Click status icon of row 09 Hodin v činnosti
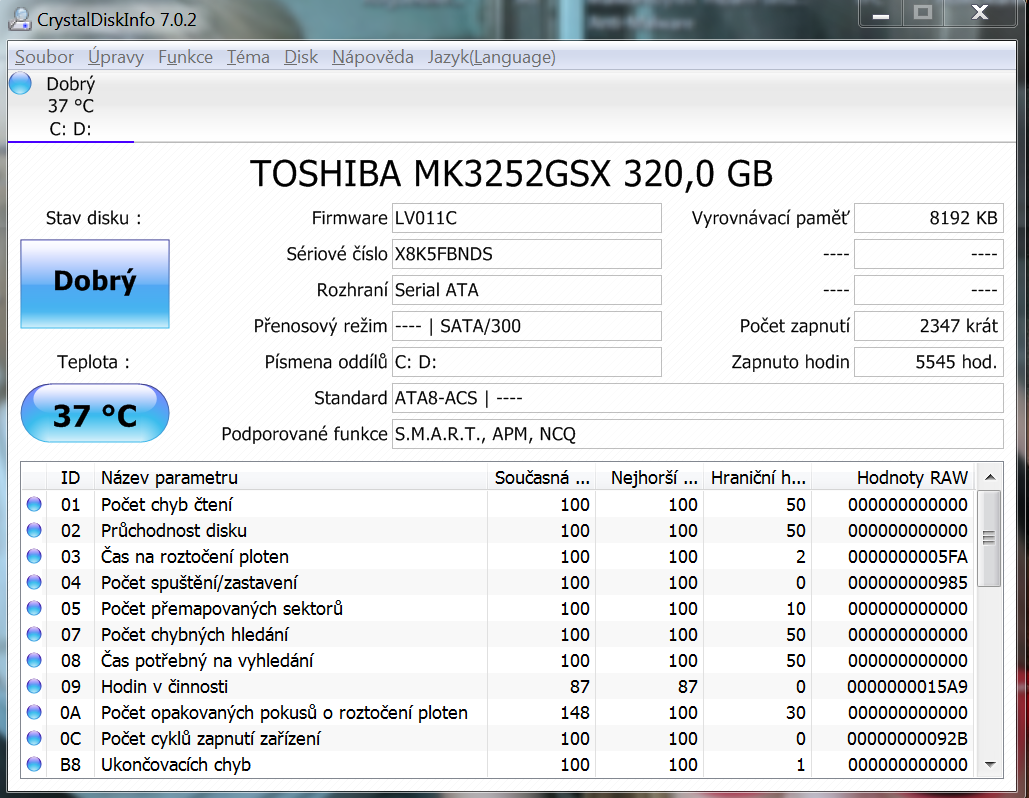 34,686
